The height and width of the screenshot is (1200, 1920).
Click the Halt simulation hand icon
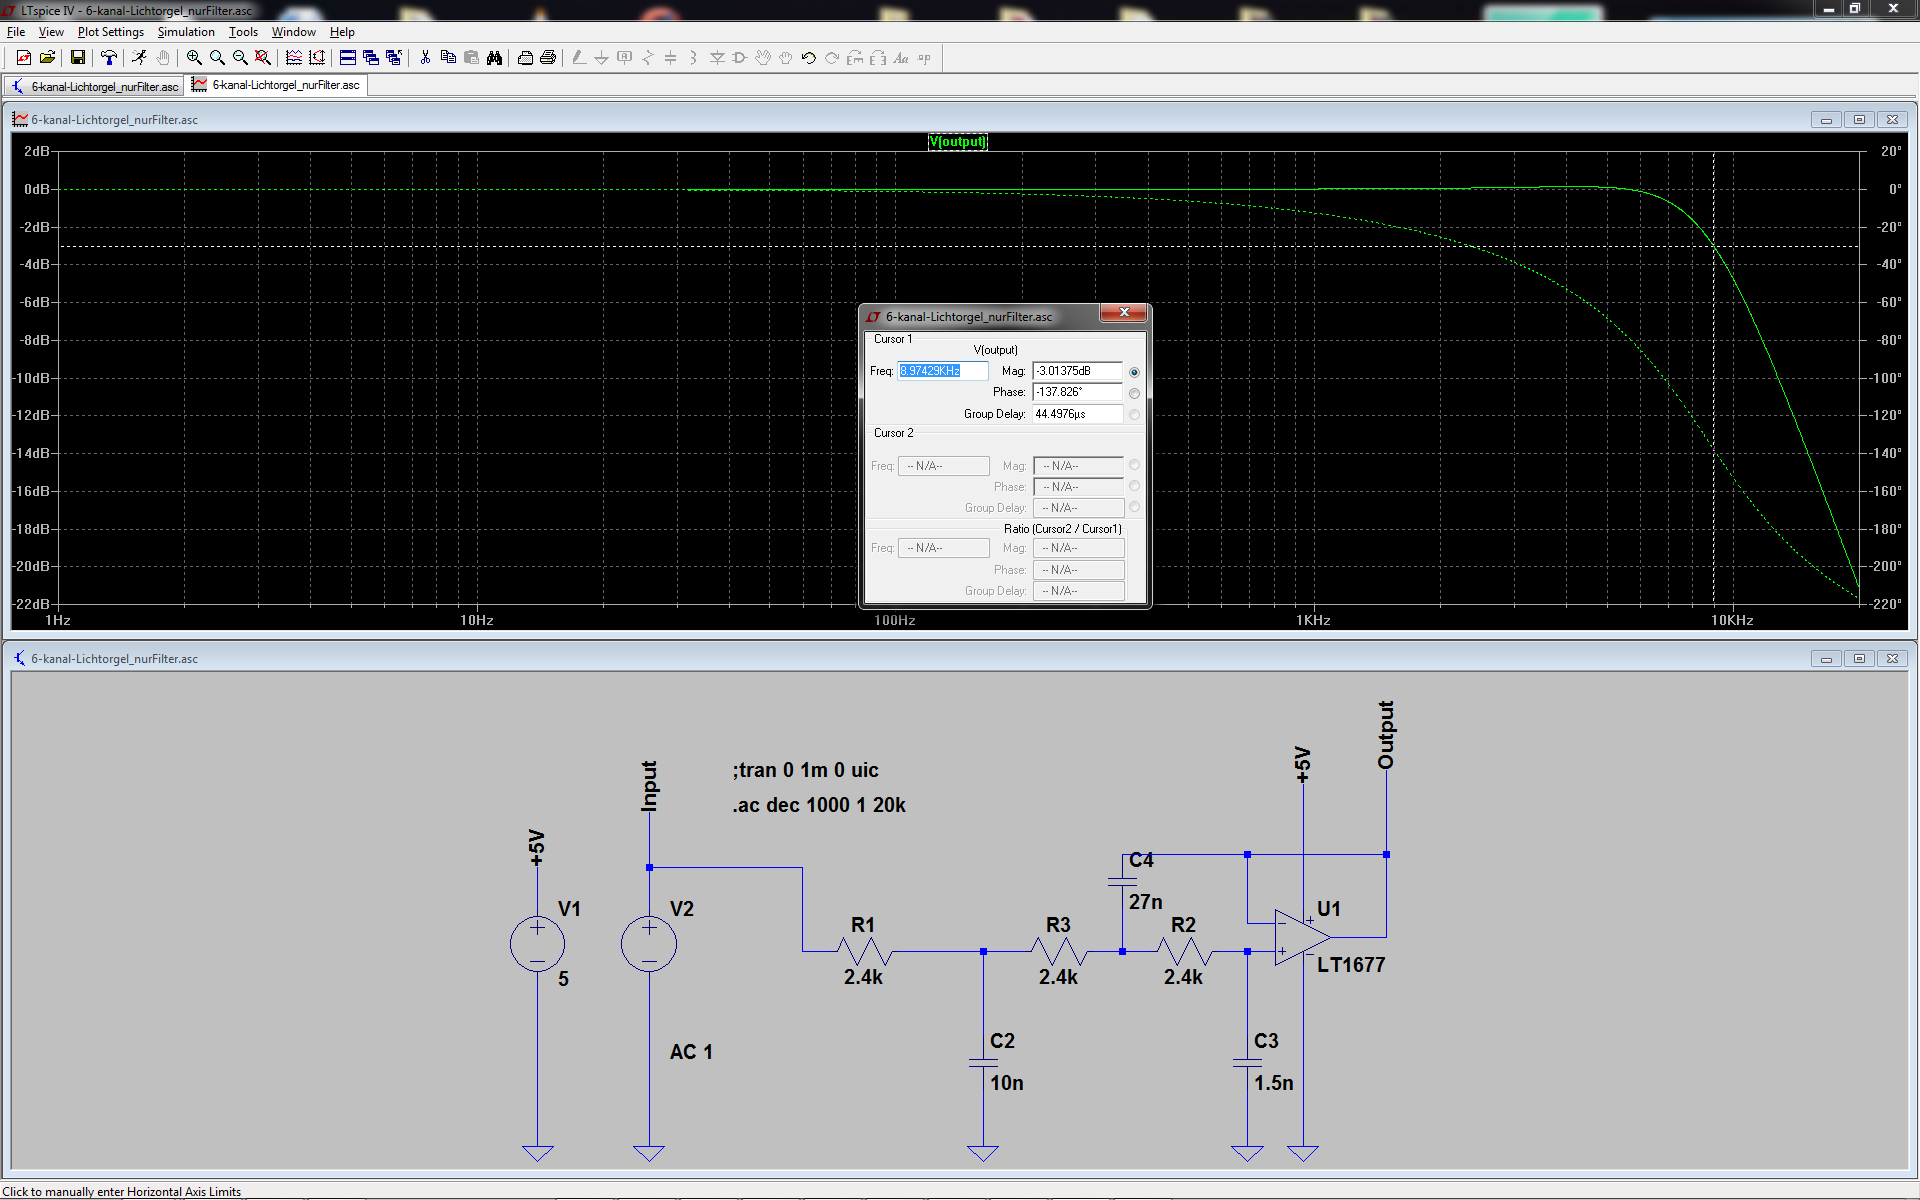[x=162, y=58]
